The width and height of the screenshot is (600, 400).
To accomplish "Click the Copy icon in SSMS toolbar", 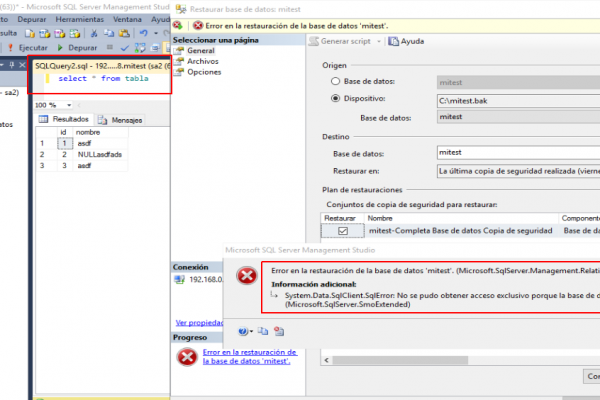I will 109,34.
